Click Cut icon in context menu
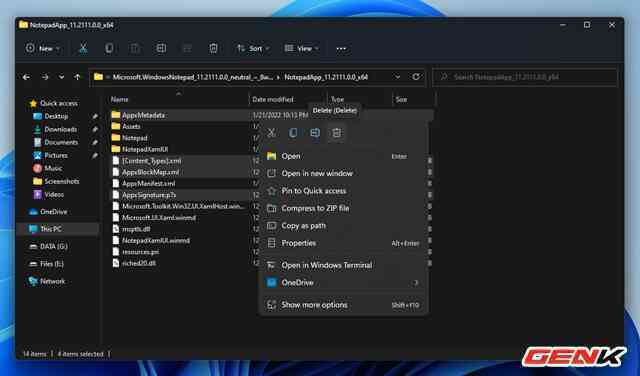This screenshot has width=640, height=376. pos(271,133)
